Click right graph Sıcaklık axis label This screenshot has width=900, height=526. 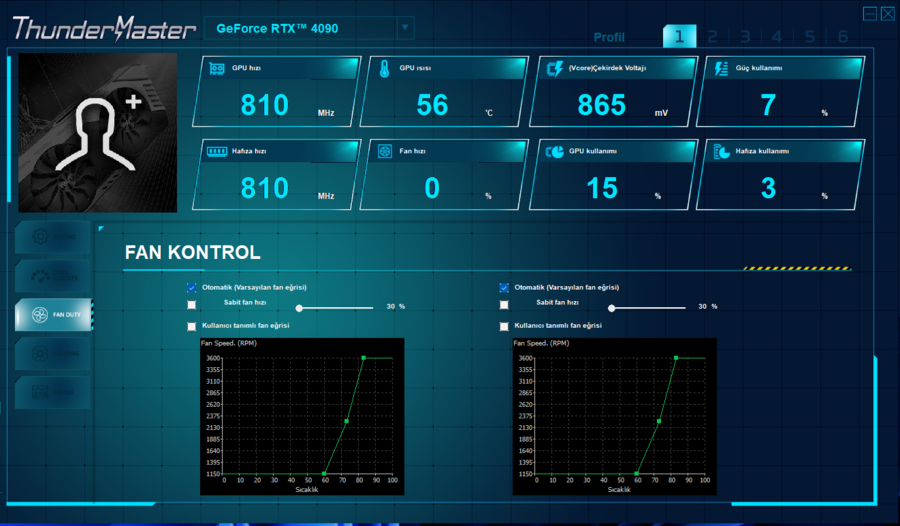click(619, 489)
